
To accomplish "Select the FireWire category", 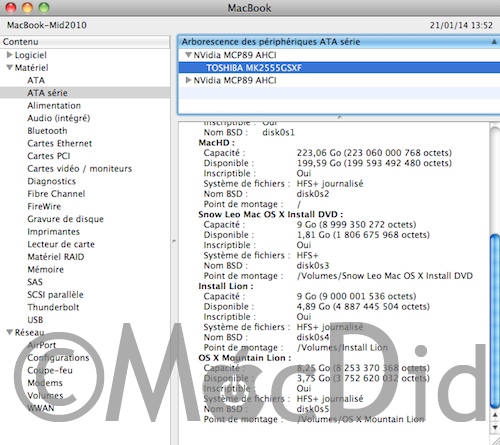I will [x=44, y=206].
